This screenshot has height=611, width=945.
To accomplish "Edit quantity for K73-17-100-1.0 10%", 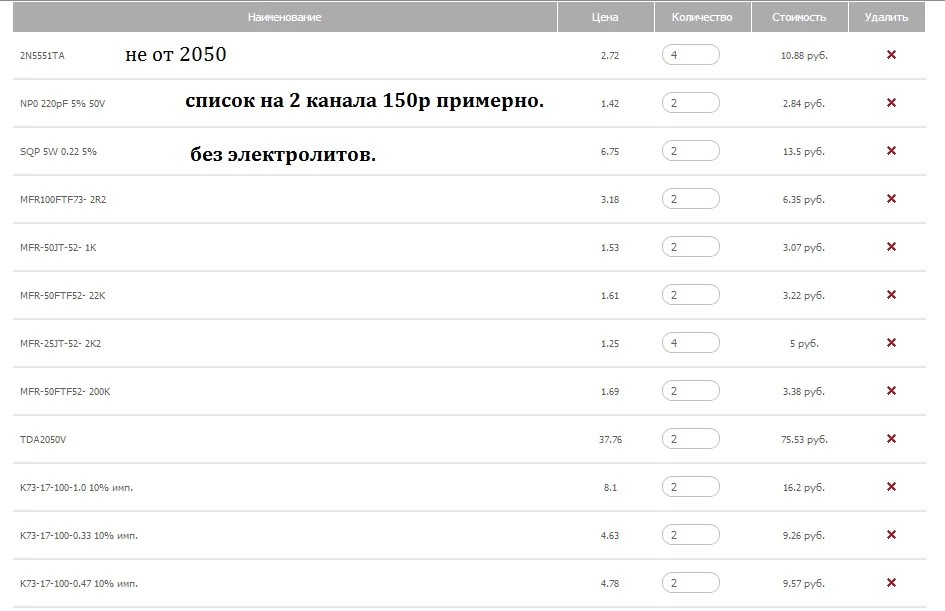I will [691, 487].
